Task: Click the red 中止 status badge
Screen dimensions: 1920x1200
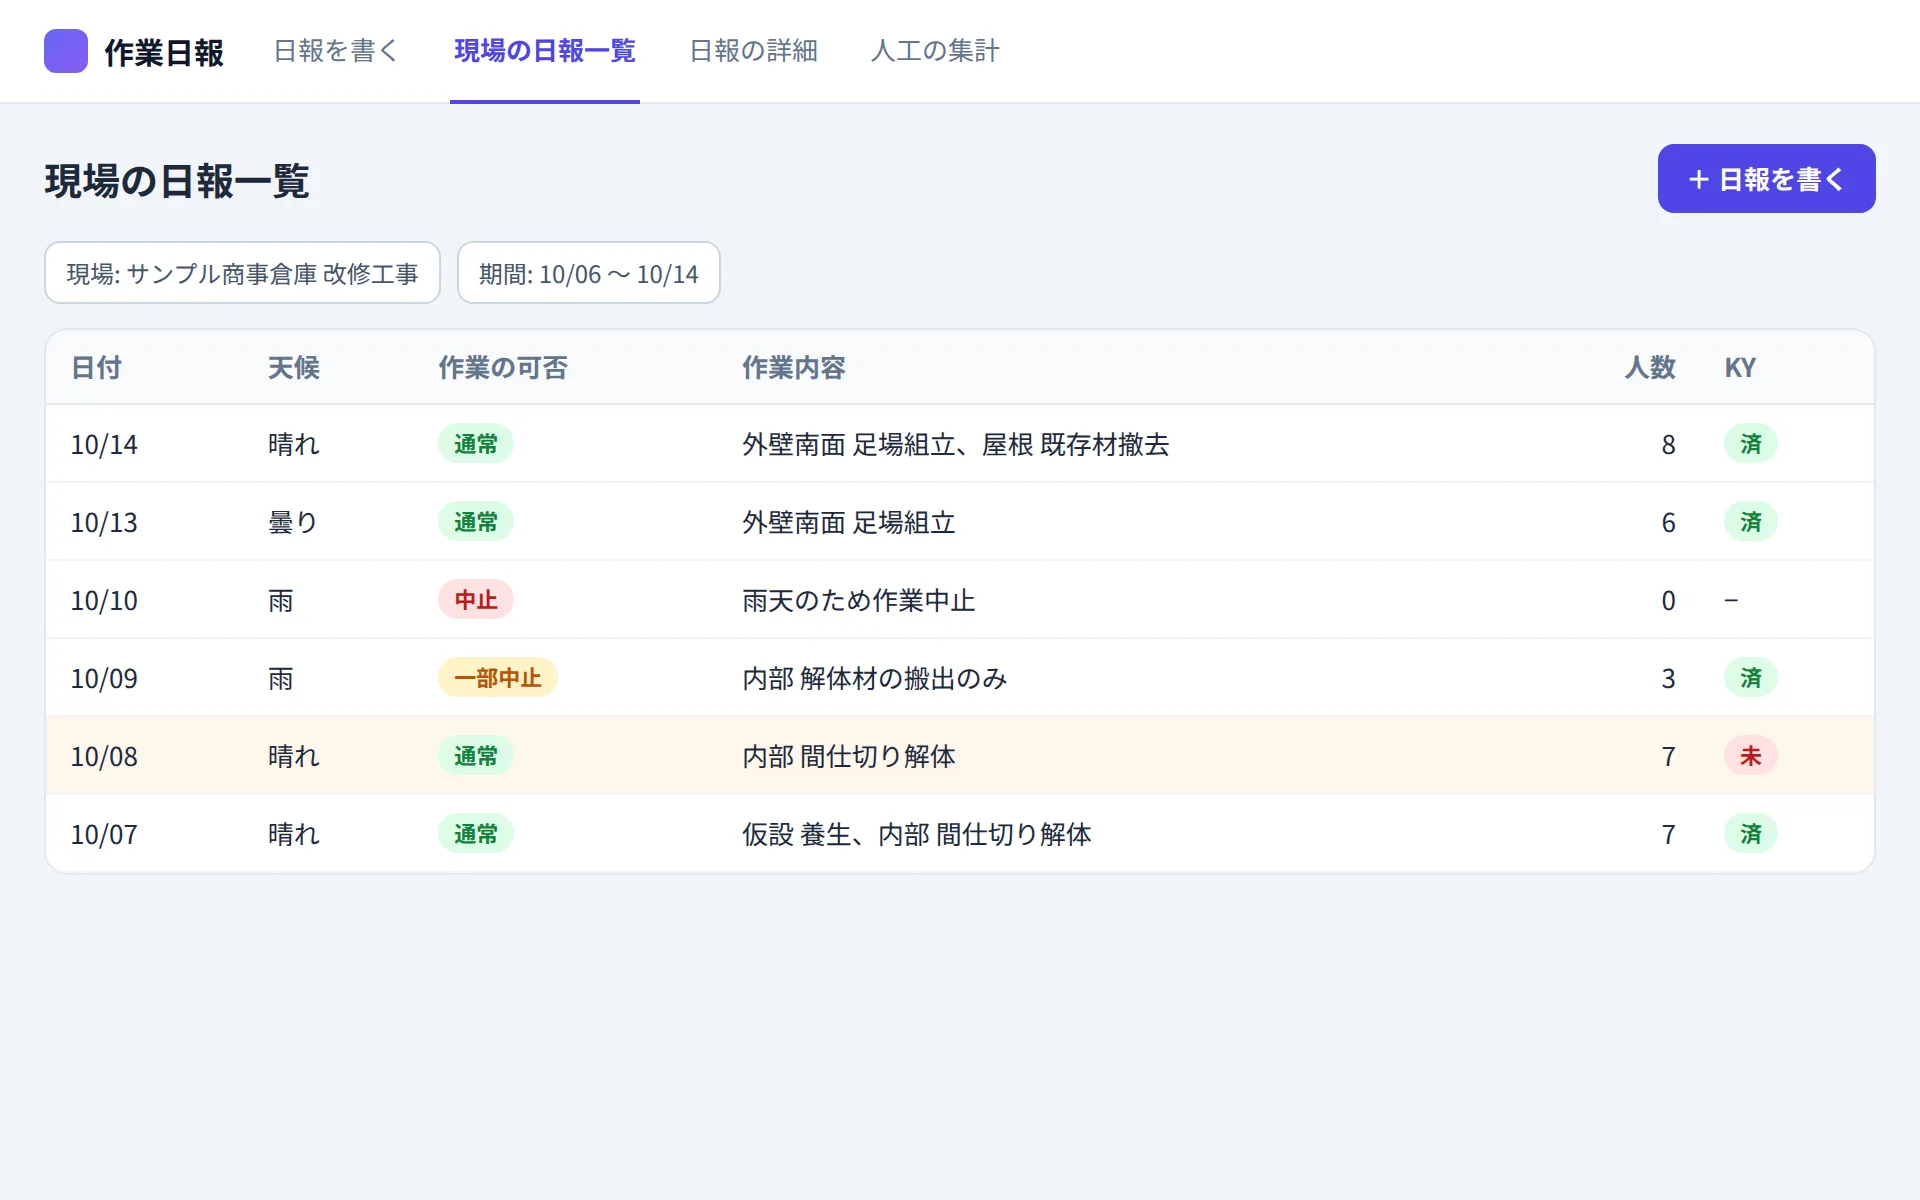Action: (476, 600)
